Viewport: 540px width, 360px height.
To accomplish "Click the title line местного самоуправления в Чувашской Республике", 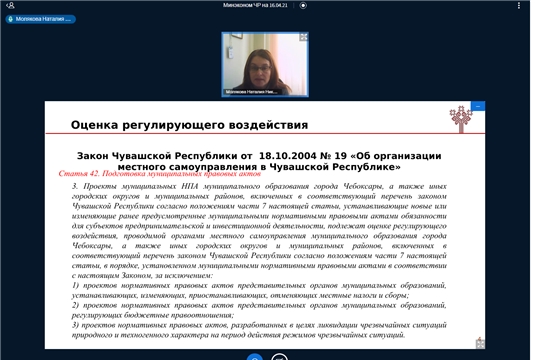I will point(259,167).
